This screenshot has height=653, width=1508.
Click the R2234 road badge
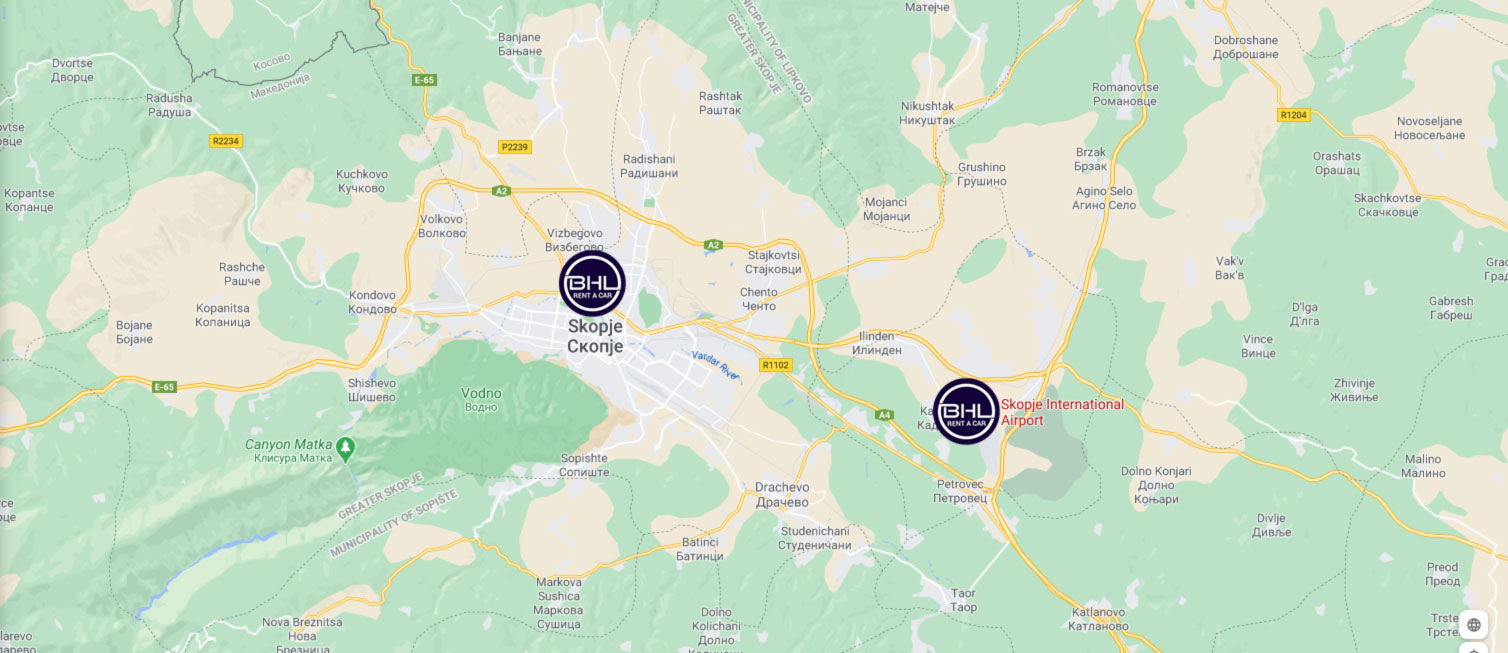tap(226, 141)
